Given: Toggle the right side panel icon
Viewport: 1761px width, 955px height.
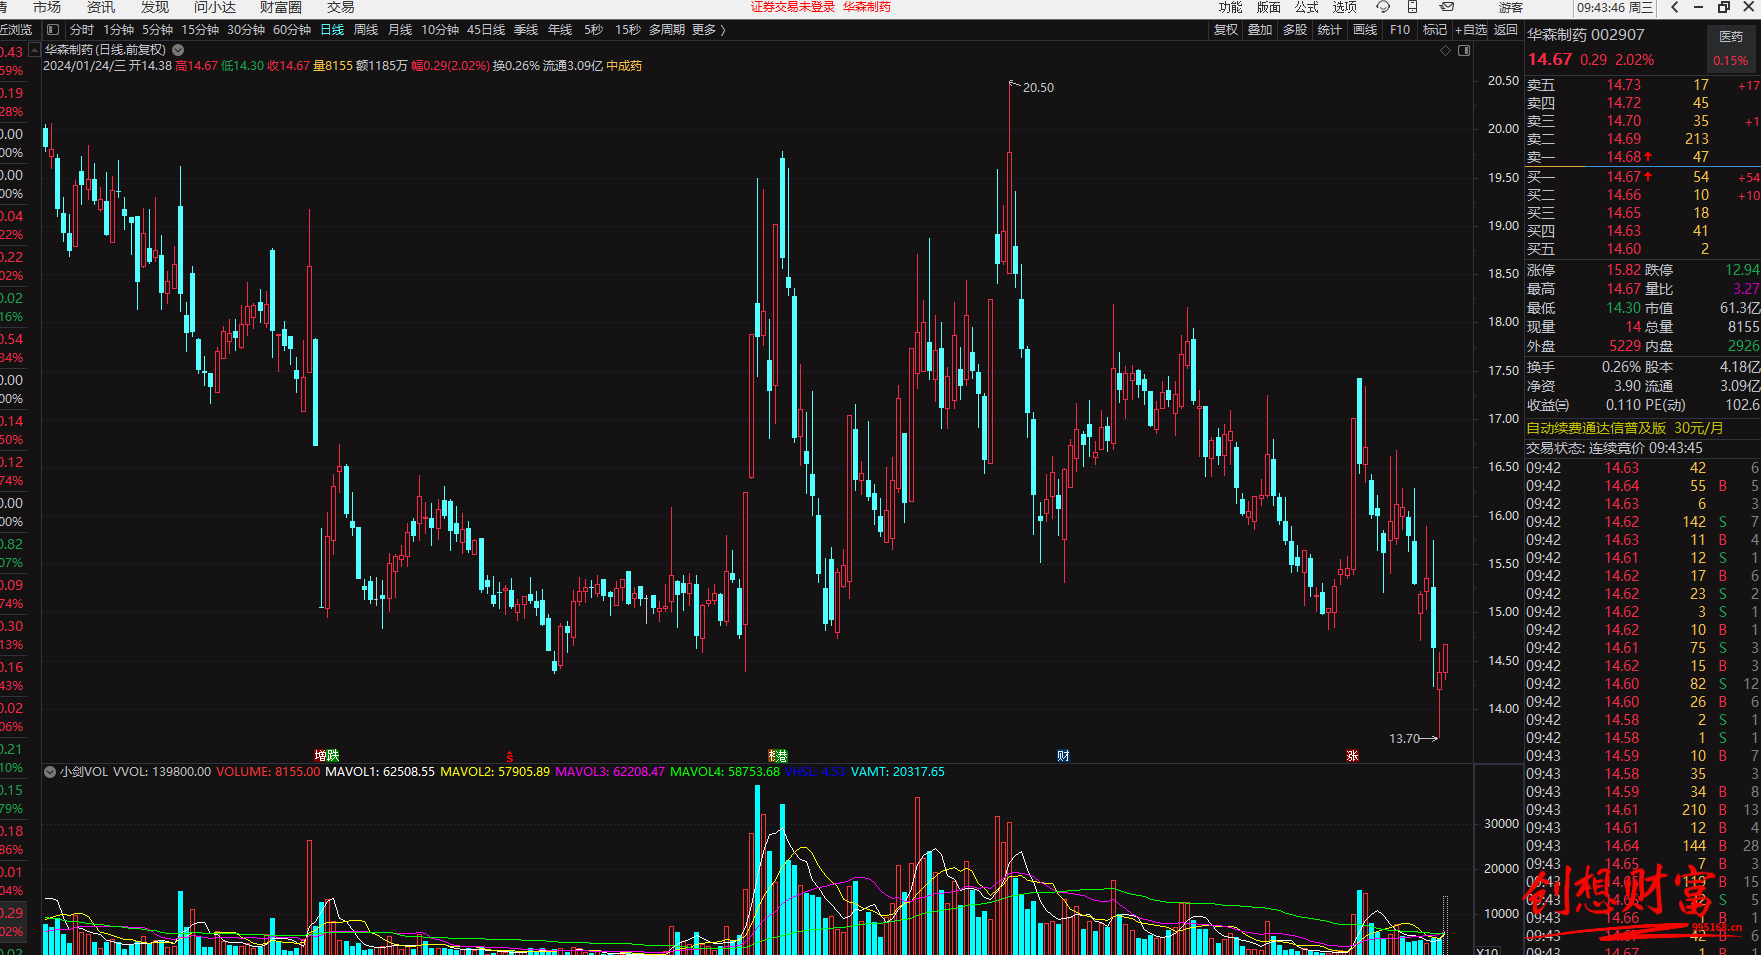Looking at the screenshot, I should (x=1464, y=50).
